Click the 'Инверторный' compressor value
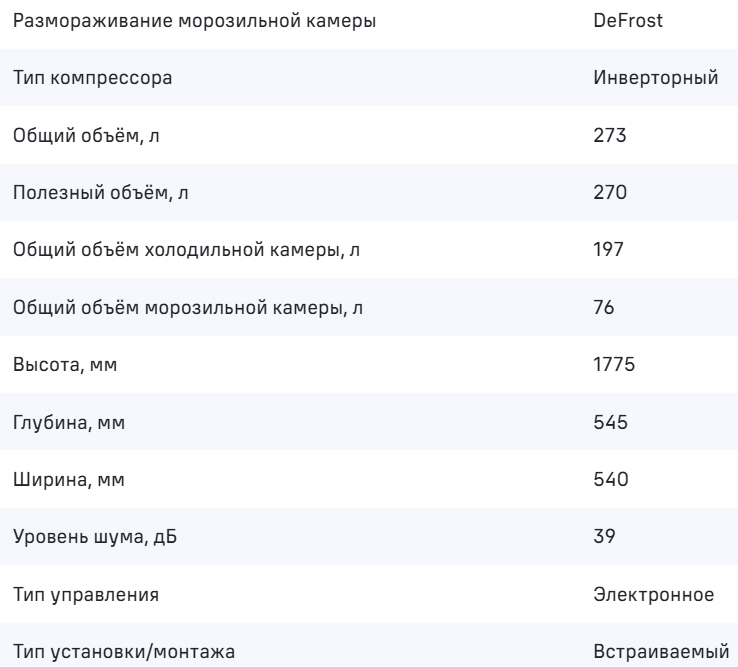The width and height of the screenshot is (738, 667). coord(655,78)
